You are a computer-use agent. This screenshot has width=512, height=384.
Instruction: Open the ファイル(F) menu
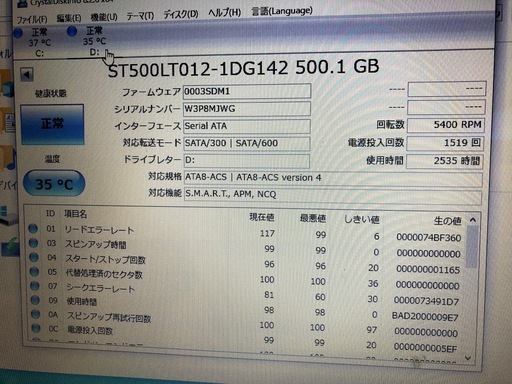tap(32, 20)
